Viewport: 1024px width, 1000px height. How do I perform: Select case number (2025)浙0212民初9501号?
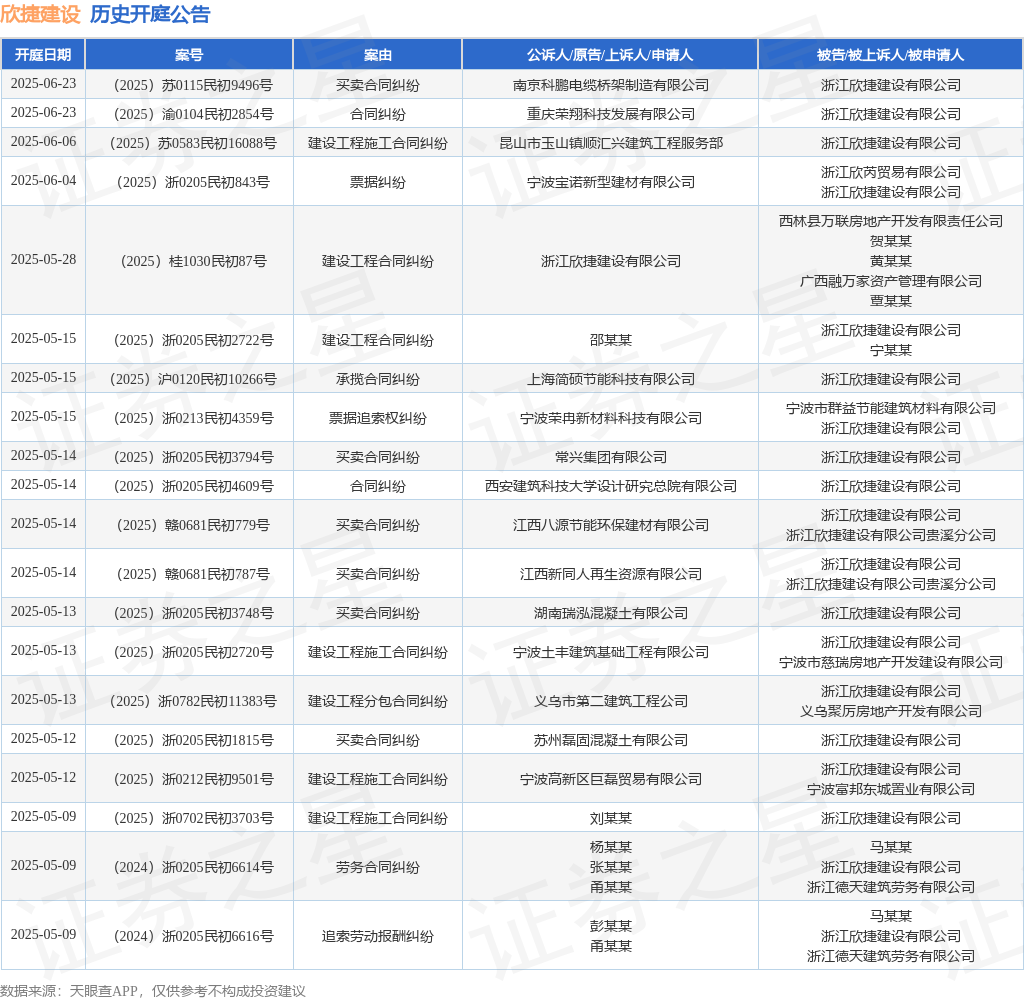(189, 779)
